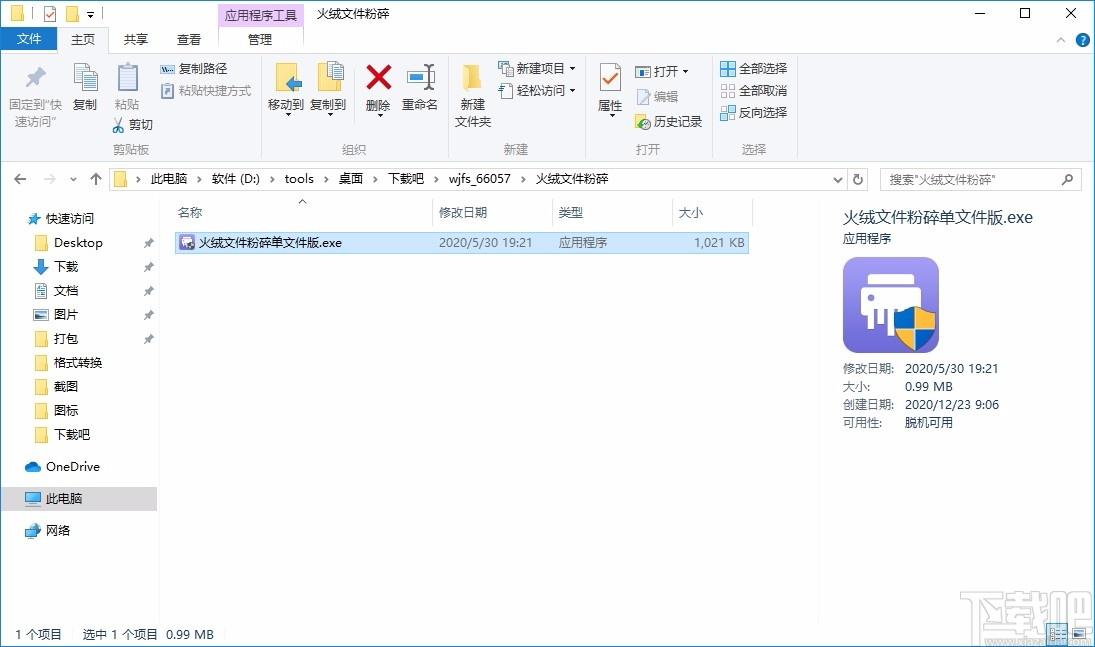The width and height of the screenshot is (1095, 647).
Task: Click the red Delete X icon
Action: (x=379, y=77)
